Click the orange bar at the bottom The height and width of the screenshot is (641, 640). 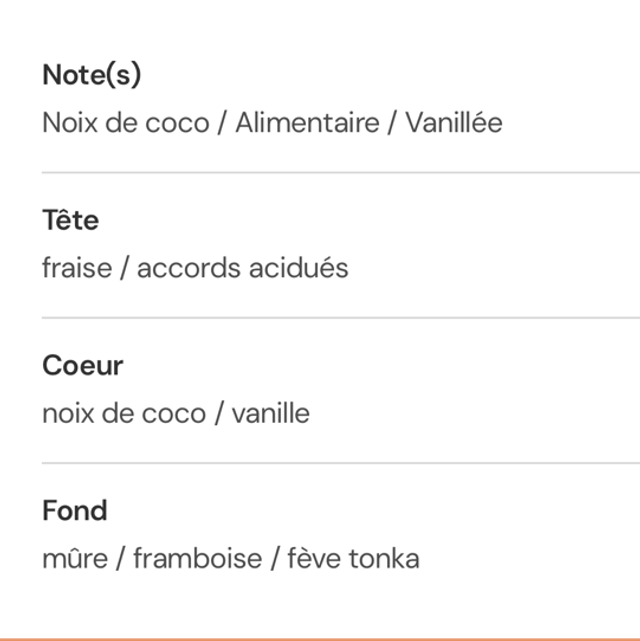click(320, 637)
